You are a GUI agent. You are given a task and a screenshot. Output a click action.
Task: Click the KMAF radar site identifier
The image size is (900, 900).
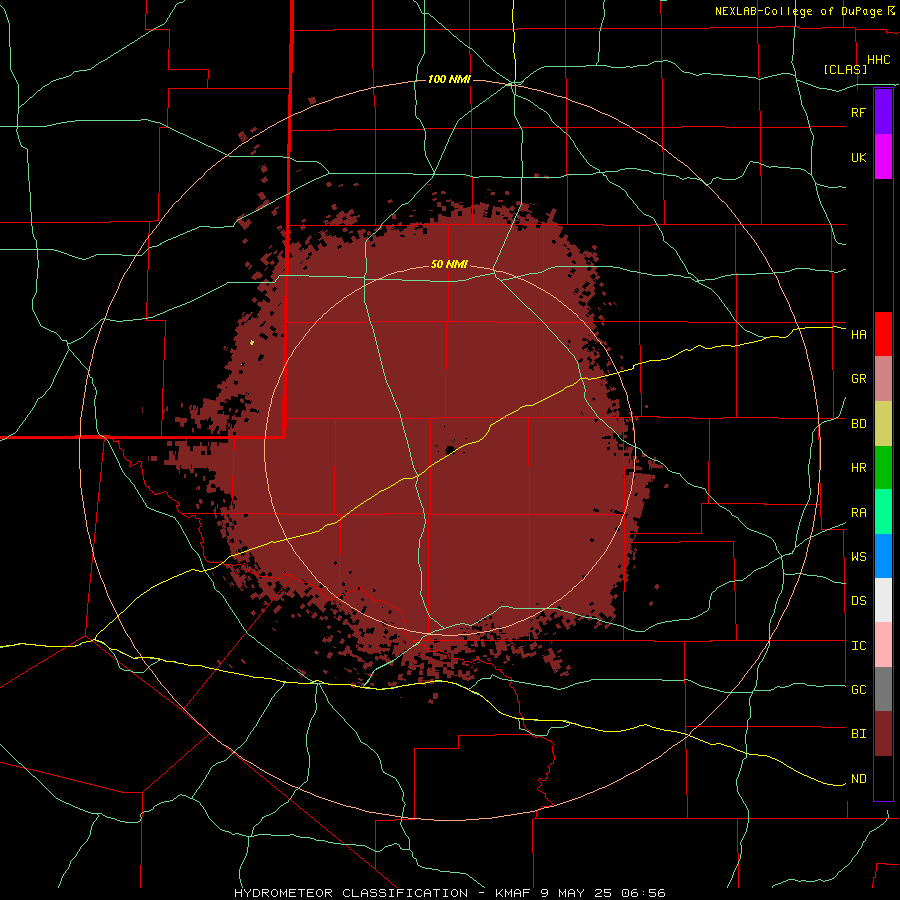tap(511, 893)
